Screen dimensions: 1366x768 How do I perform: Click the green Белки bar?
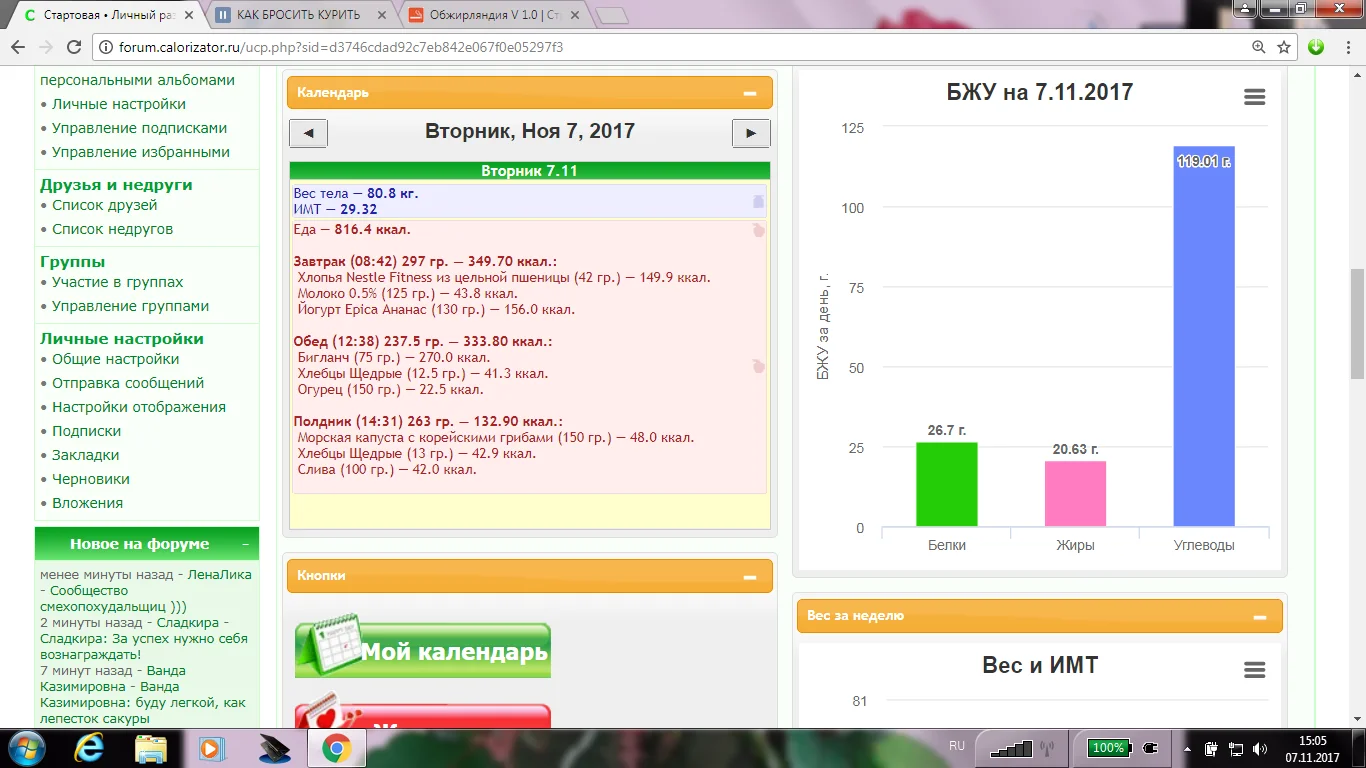[x=946, y=484]
